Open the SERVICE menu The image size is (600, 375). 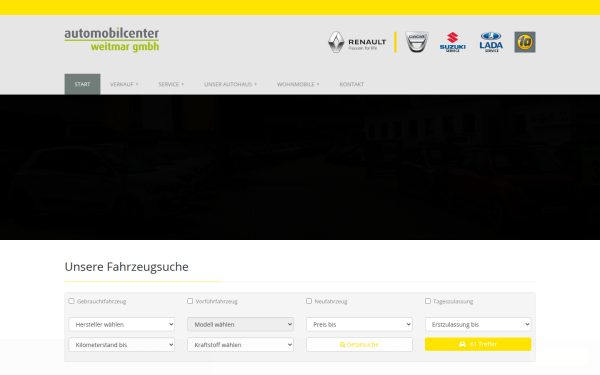[171, 84]
